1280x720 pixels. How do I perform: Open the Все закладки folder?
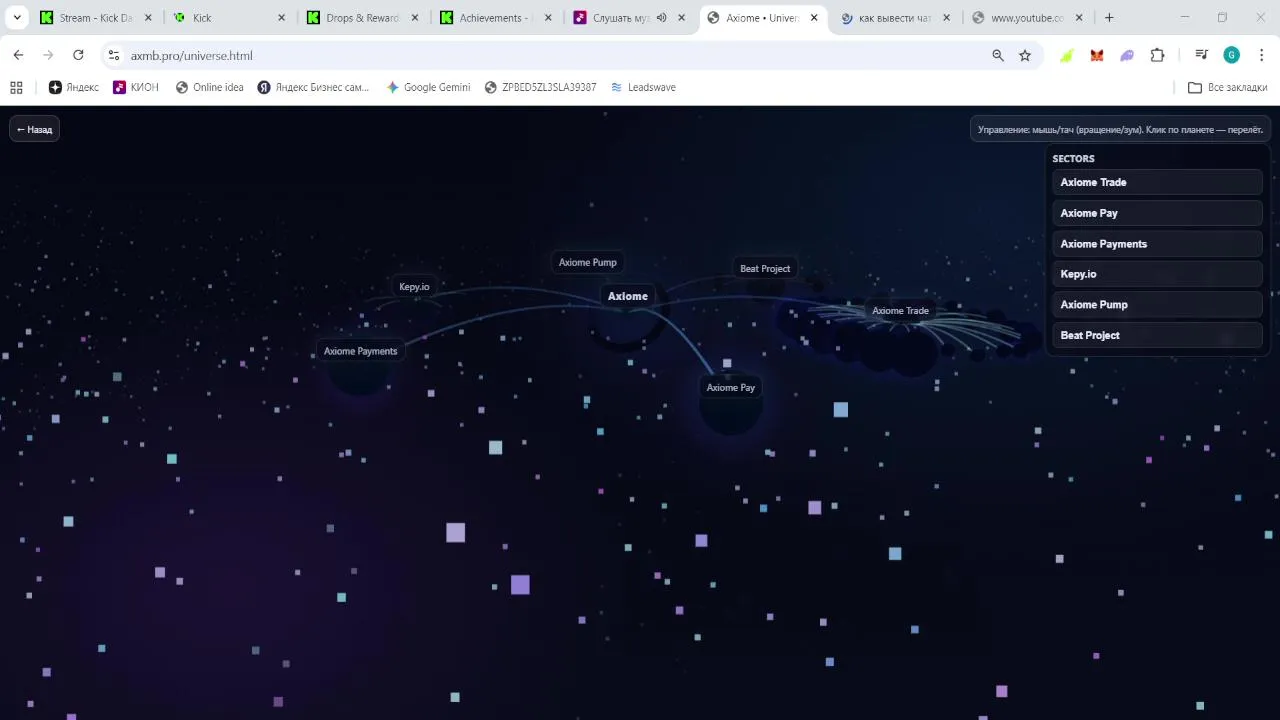point(1227,87)
